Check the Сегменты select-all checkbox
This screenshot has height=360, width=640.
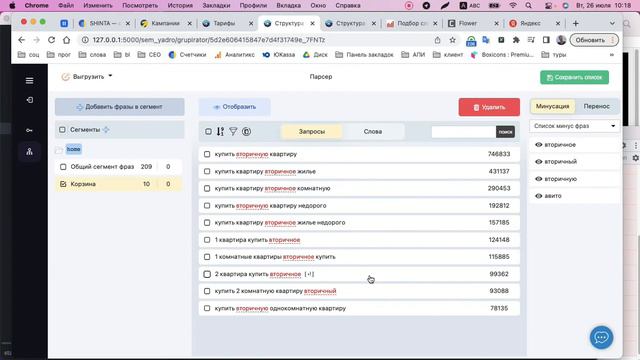pyautogui.click(x=62, y=129)
